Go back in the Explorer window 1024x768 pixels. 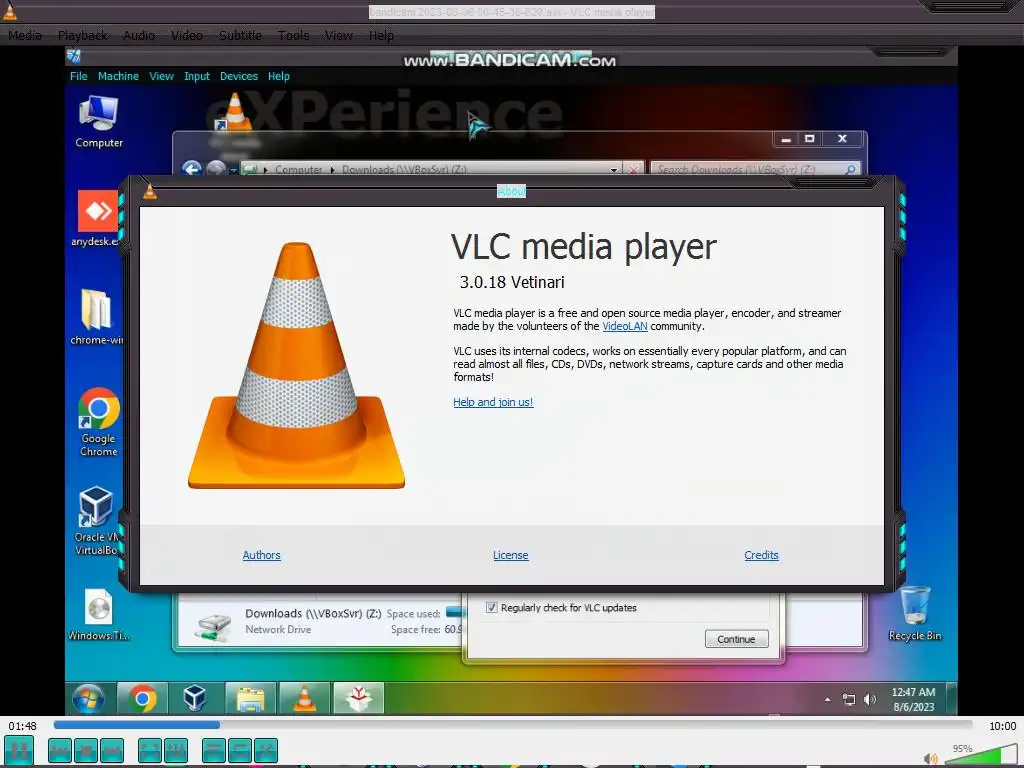pos(191,168)
